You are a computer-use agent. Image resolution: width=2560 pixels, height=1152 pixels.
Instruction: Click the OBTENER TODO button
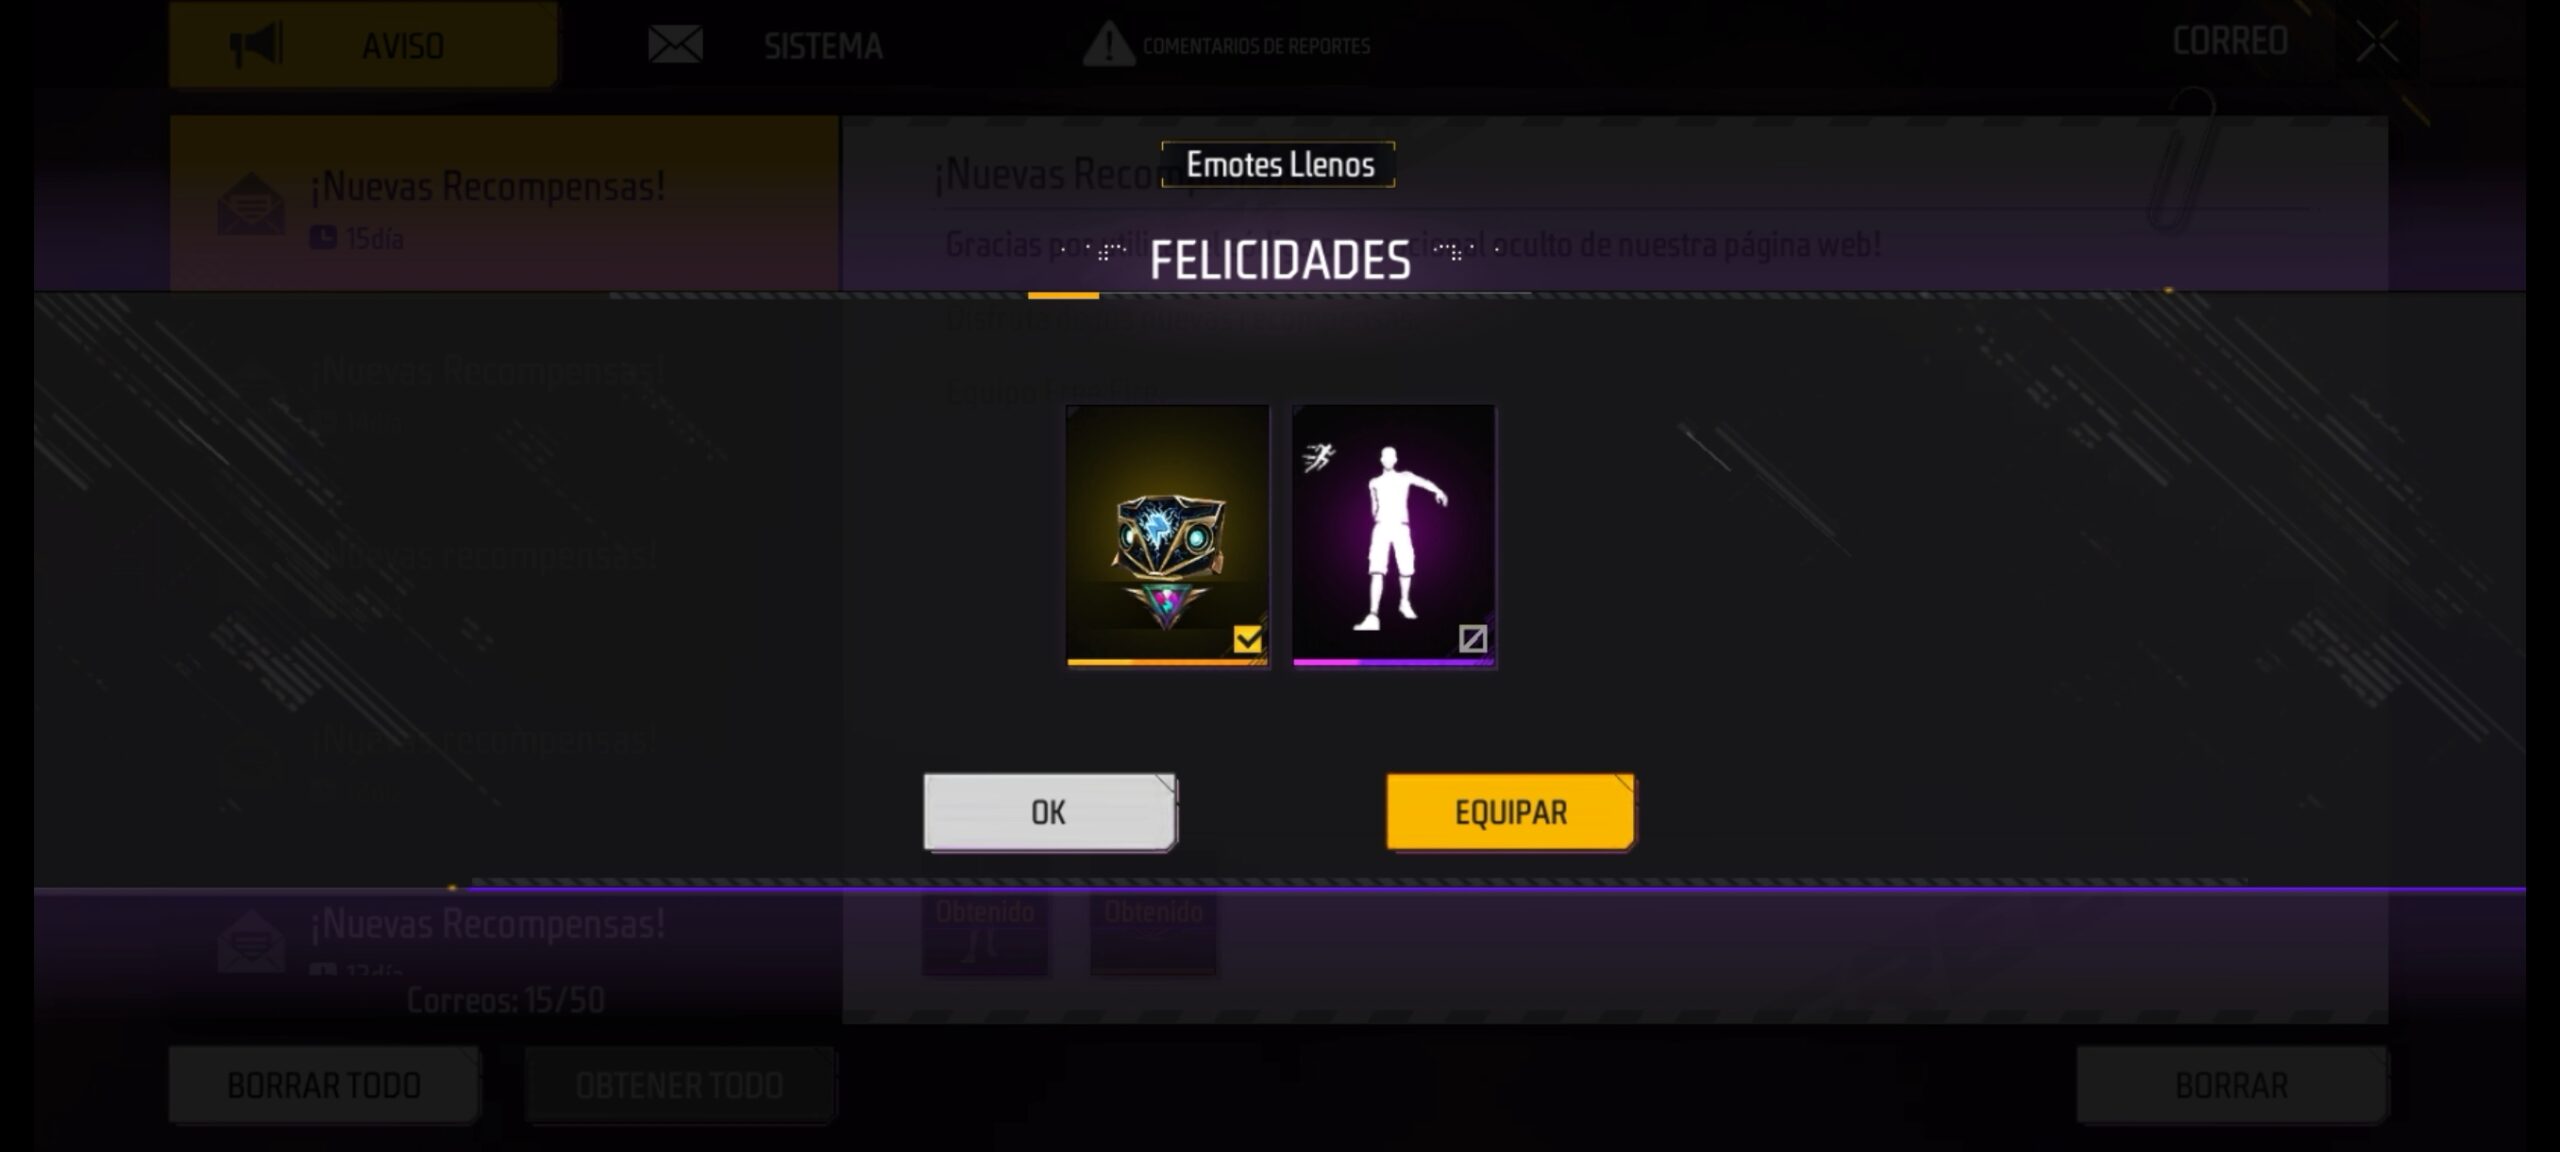[680, 1085]
